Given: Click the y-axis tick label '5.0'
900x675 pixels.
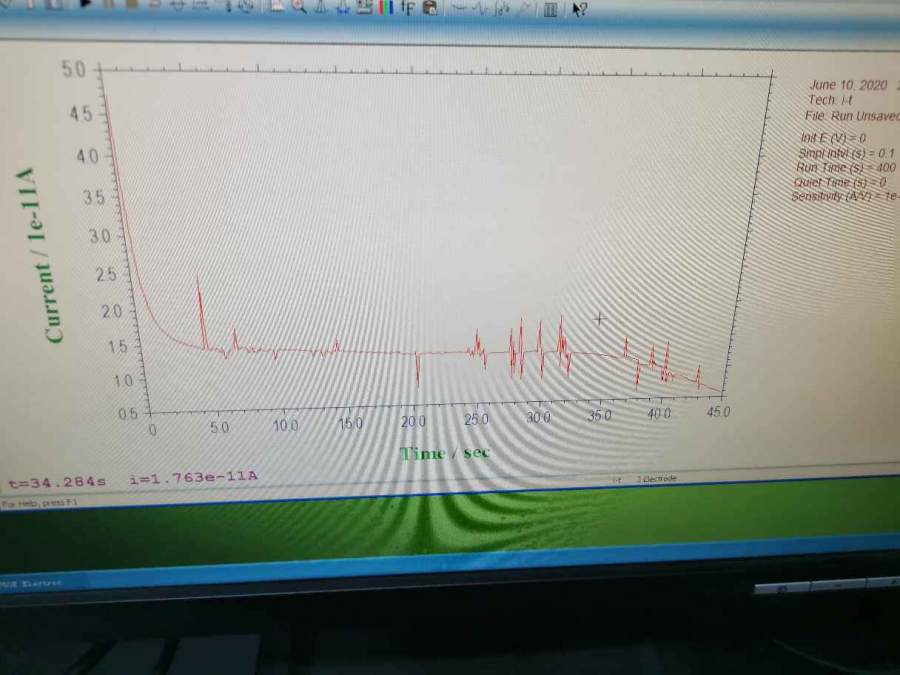Looking at the screenshot, I should (74, 69).
